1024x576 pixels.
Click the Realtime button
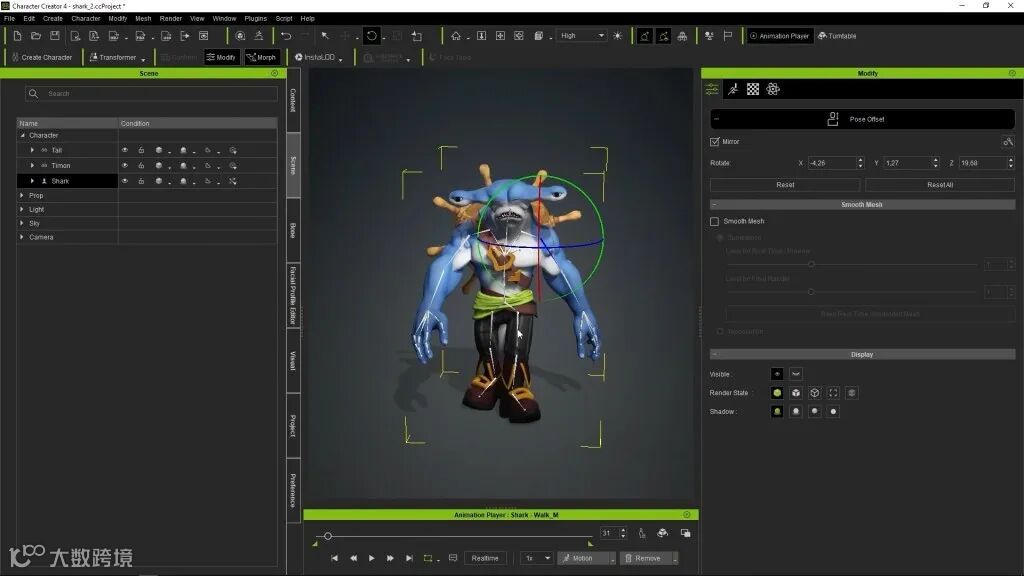[485, 558]
